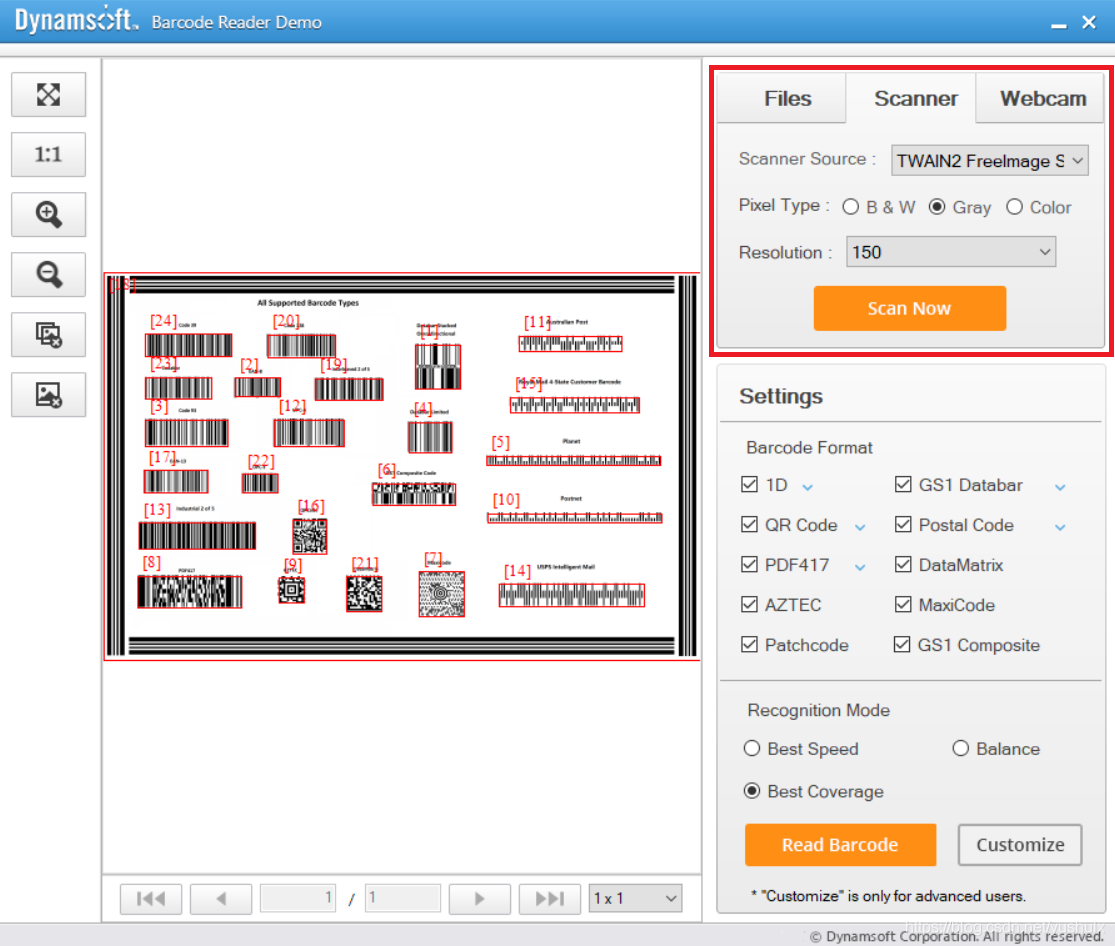The image size is (1115, 946).
Task: Open the Resolution dropdown
Action: coord(951,252)
